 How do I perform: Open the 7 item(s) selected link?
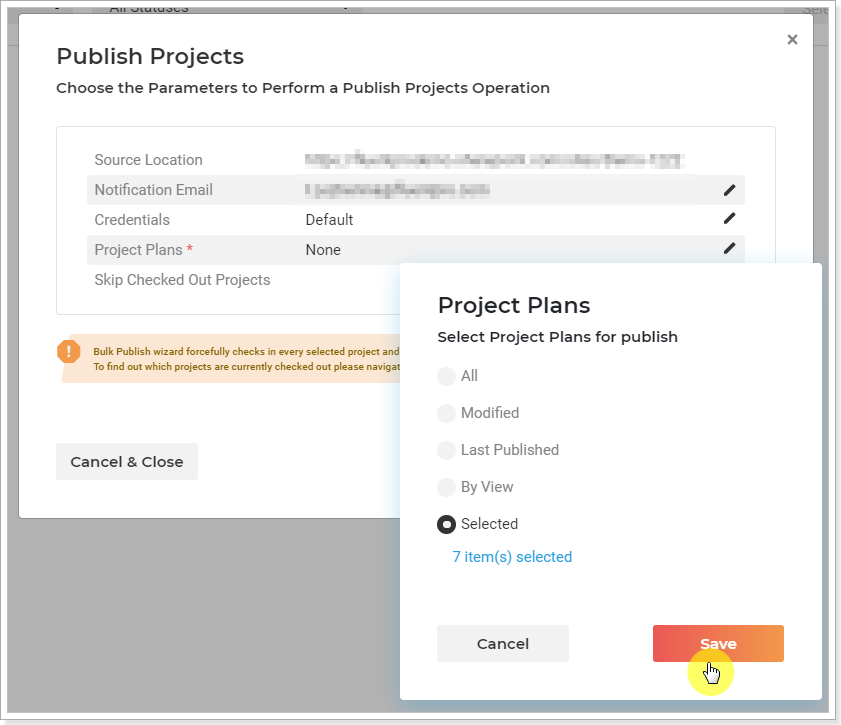(512, 557)
